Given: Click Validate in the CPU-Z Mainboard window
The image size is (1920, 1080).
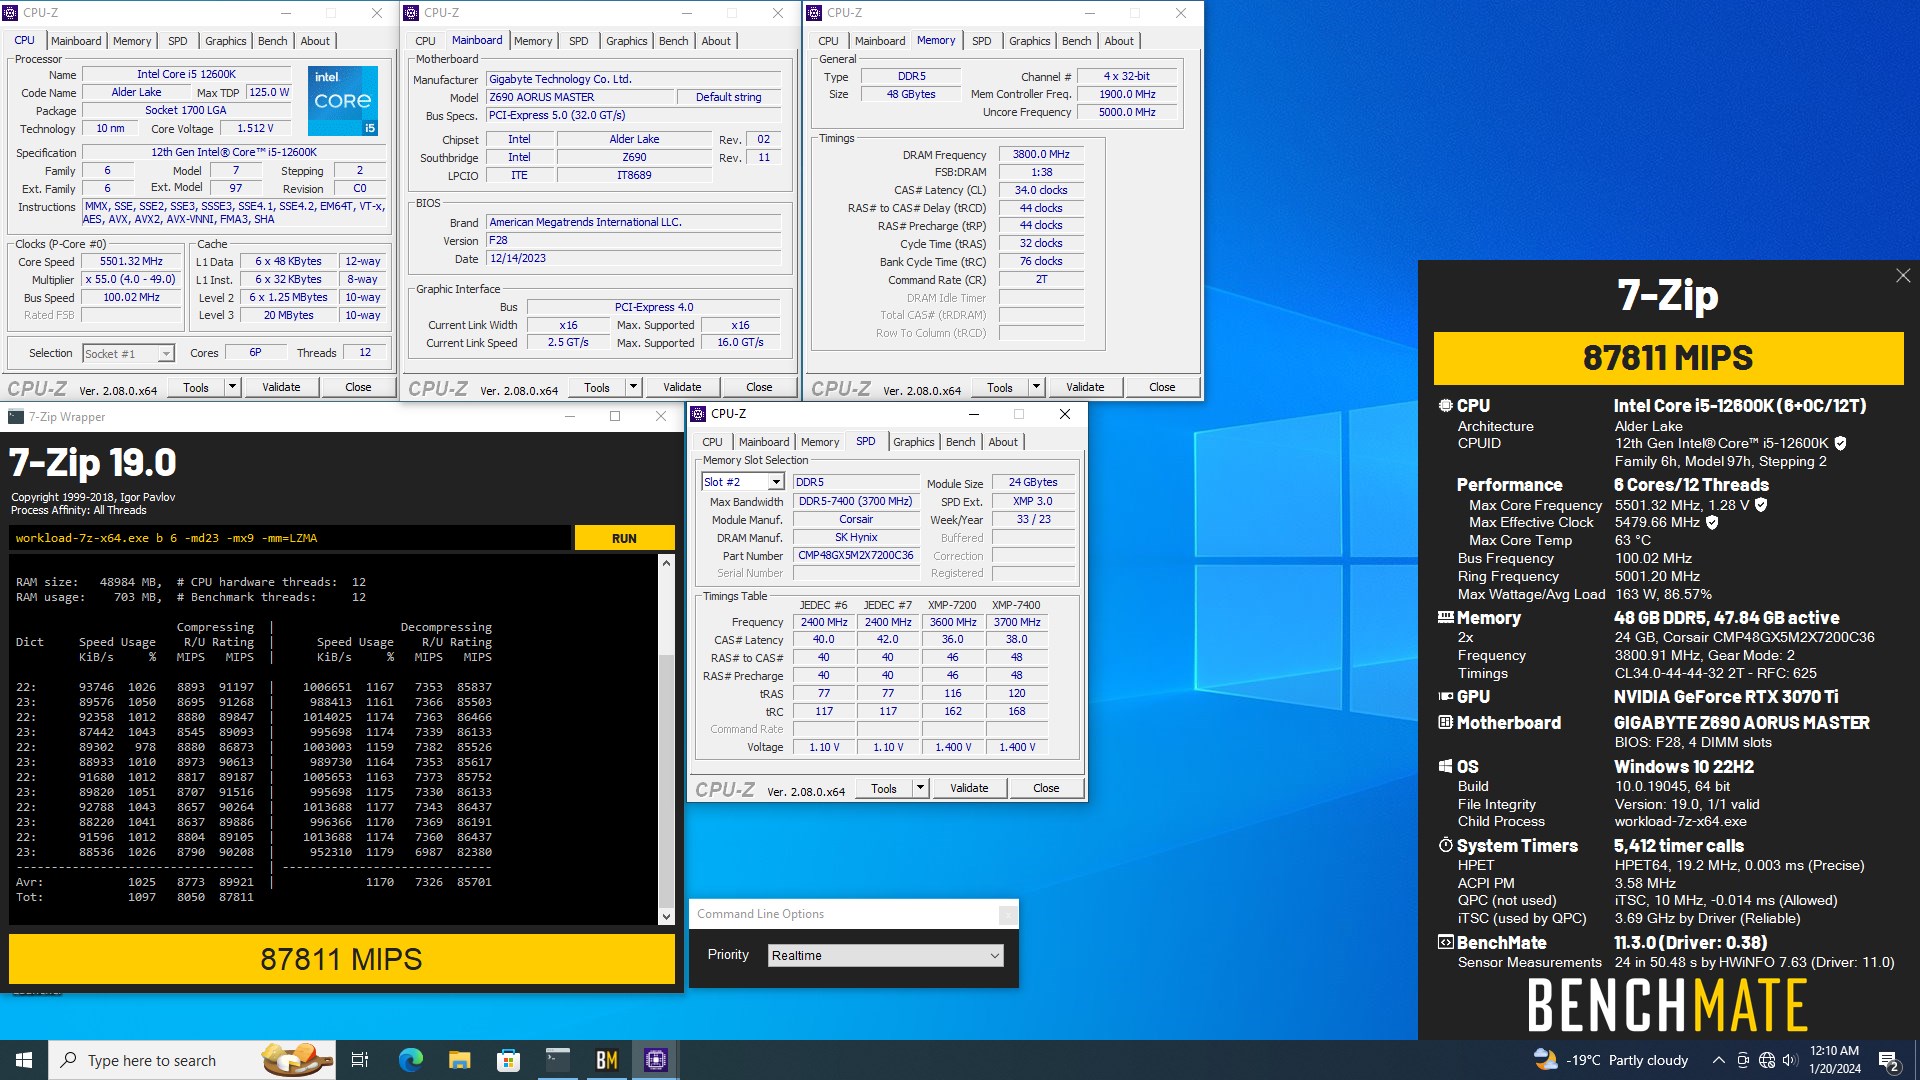Looking at the screenshot, I should [682, 387].
